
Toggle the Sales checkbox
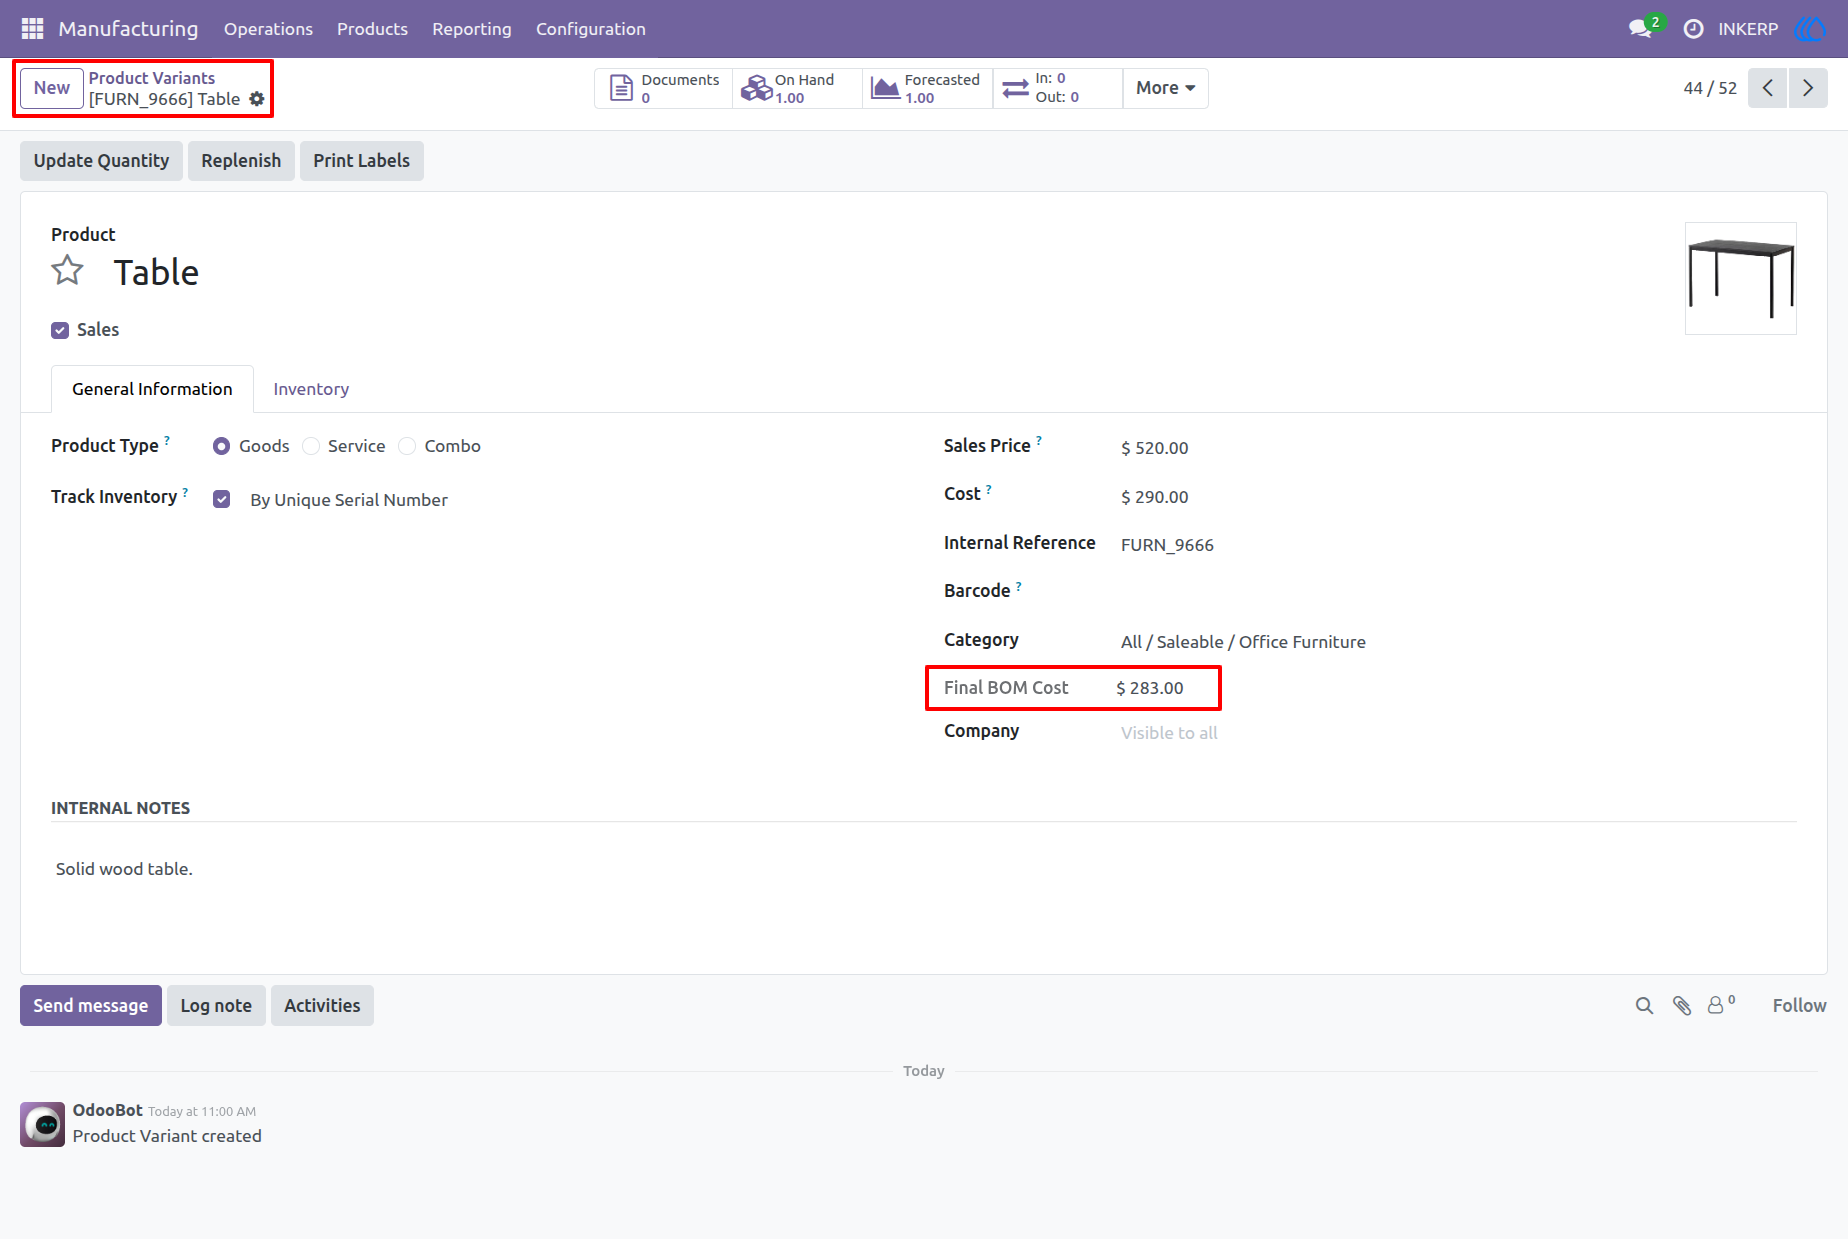[x=60, y=330]
